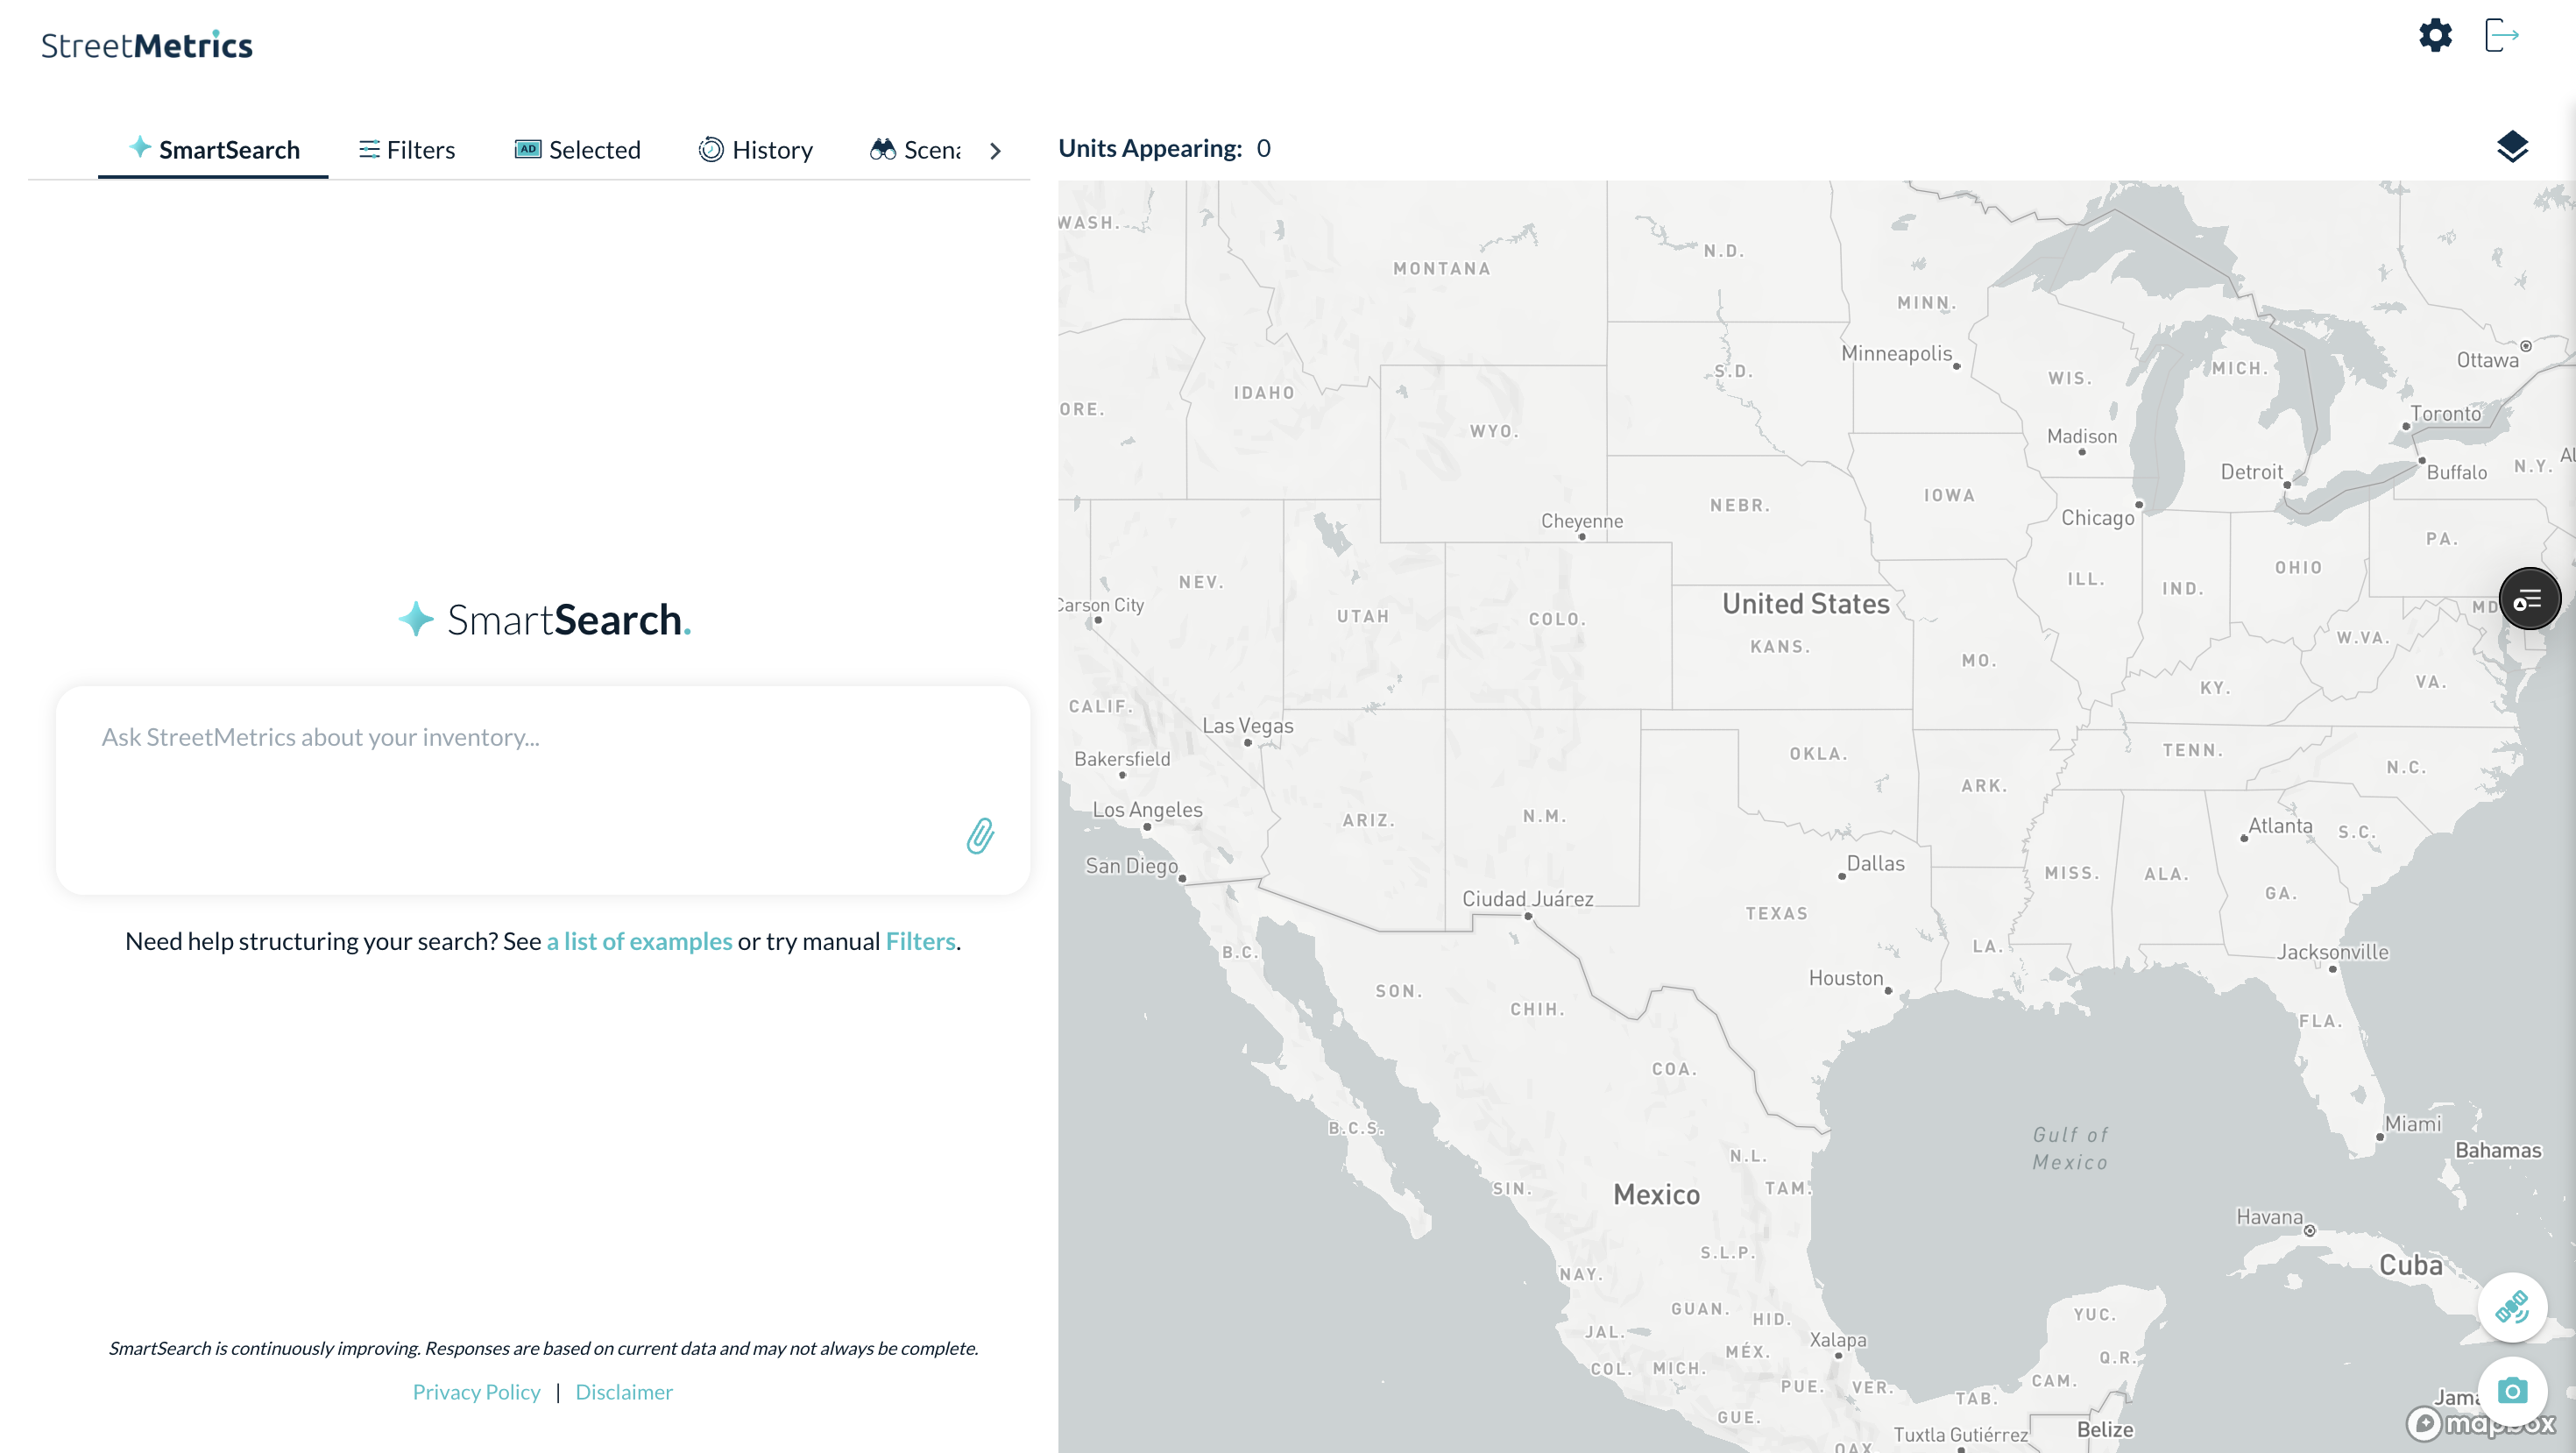Follow the manual Filters link
The image size is (2576, 1453).
[x=920, y=941]
